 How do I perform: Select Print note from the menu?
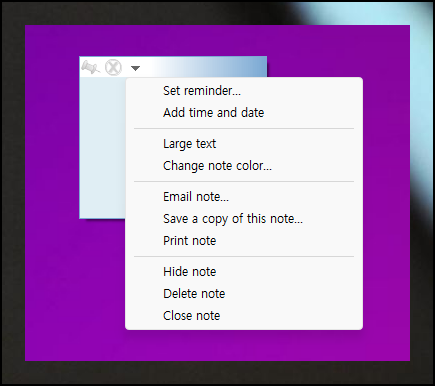tap(244, 241)
